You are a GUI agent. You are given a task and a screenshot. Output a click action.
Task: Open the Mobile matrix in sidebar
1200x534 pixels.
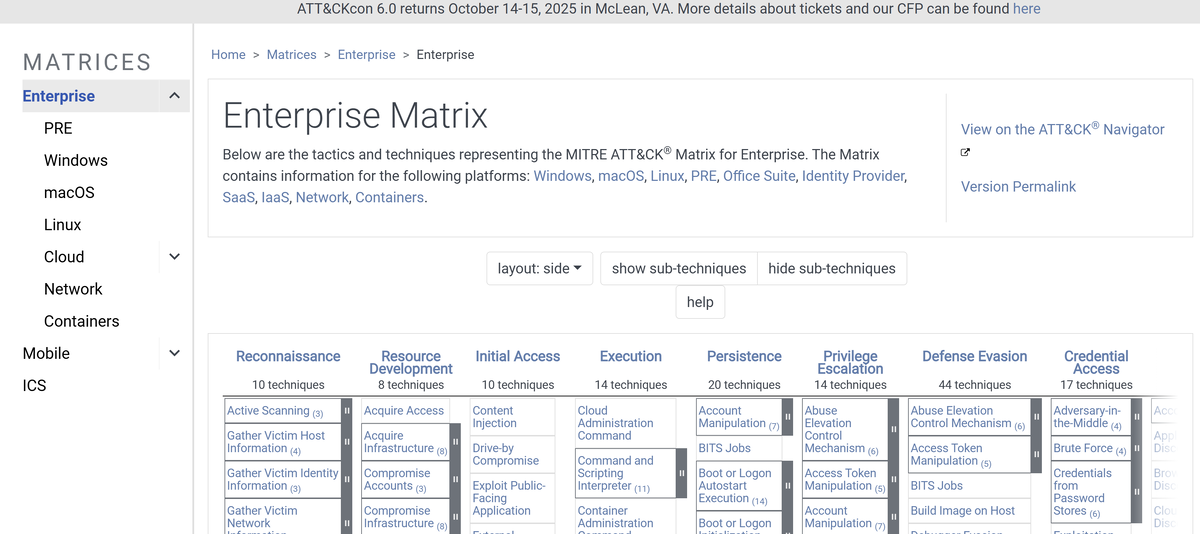pos(46,353)
